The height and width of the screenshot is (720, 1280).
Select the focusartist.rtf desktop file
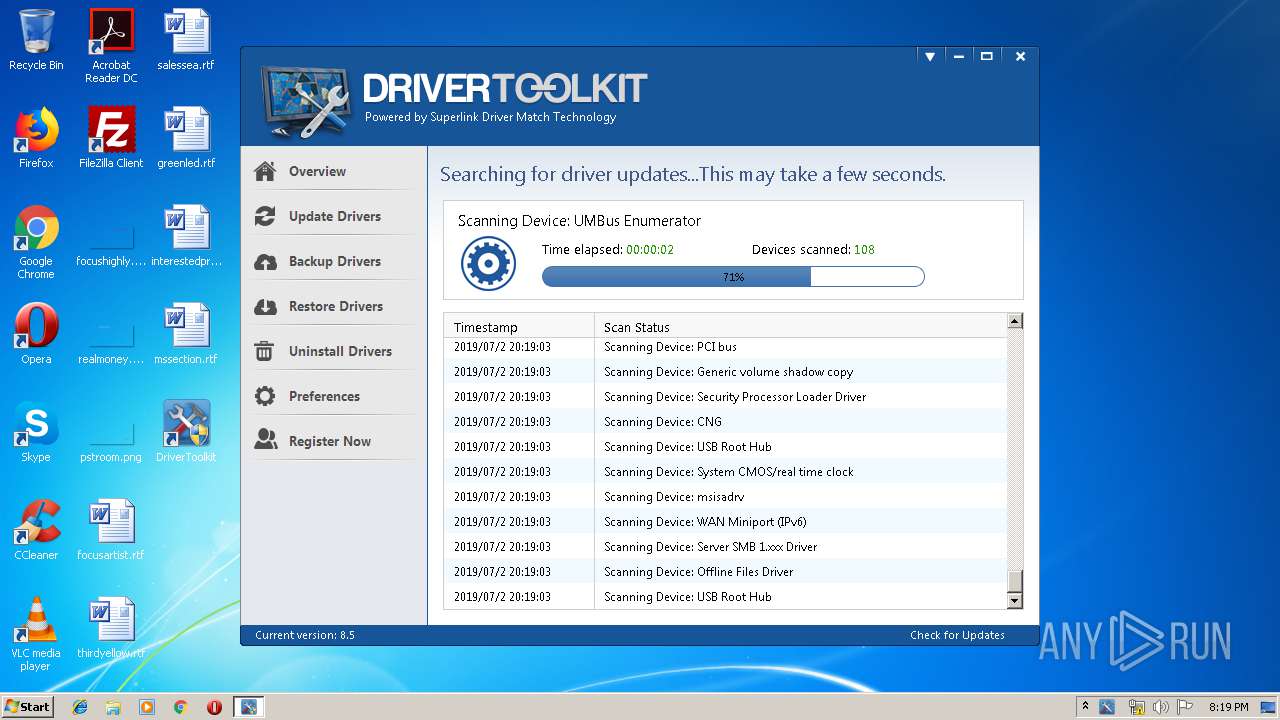point(111,530)
